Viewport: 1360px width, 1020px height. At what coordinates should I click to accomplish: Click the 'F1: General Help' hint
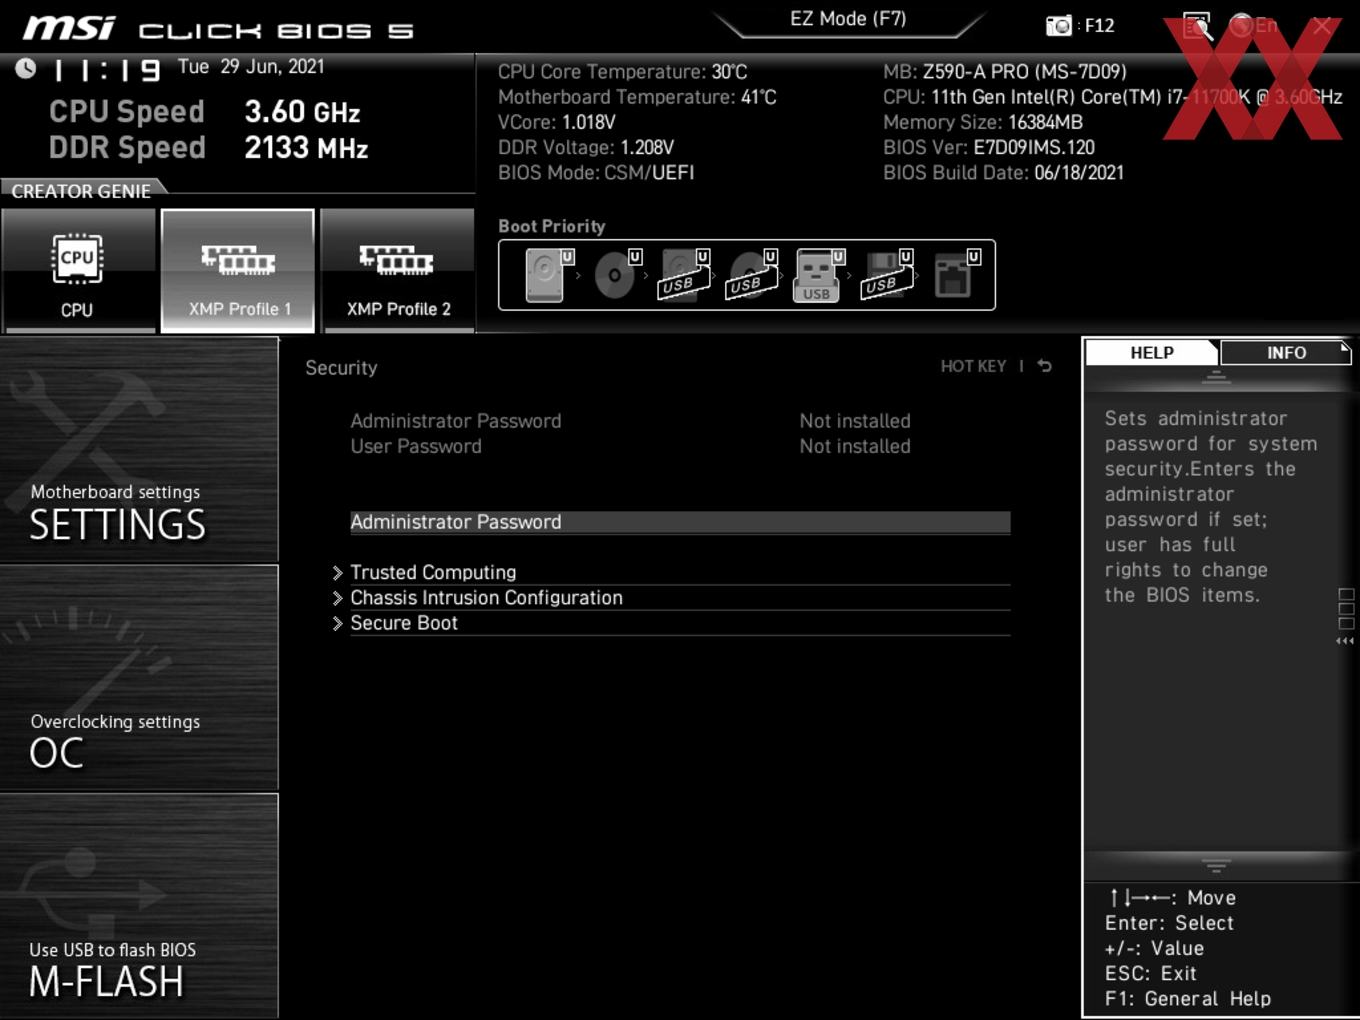click(1187, 998)
